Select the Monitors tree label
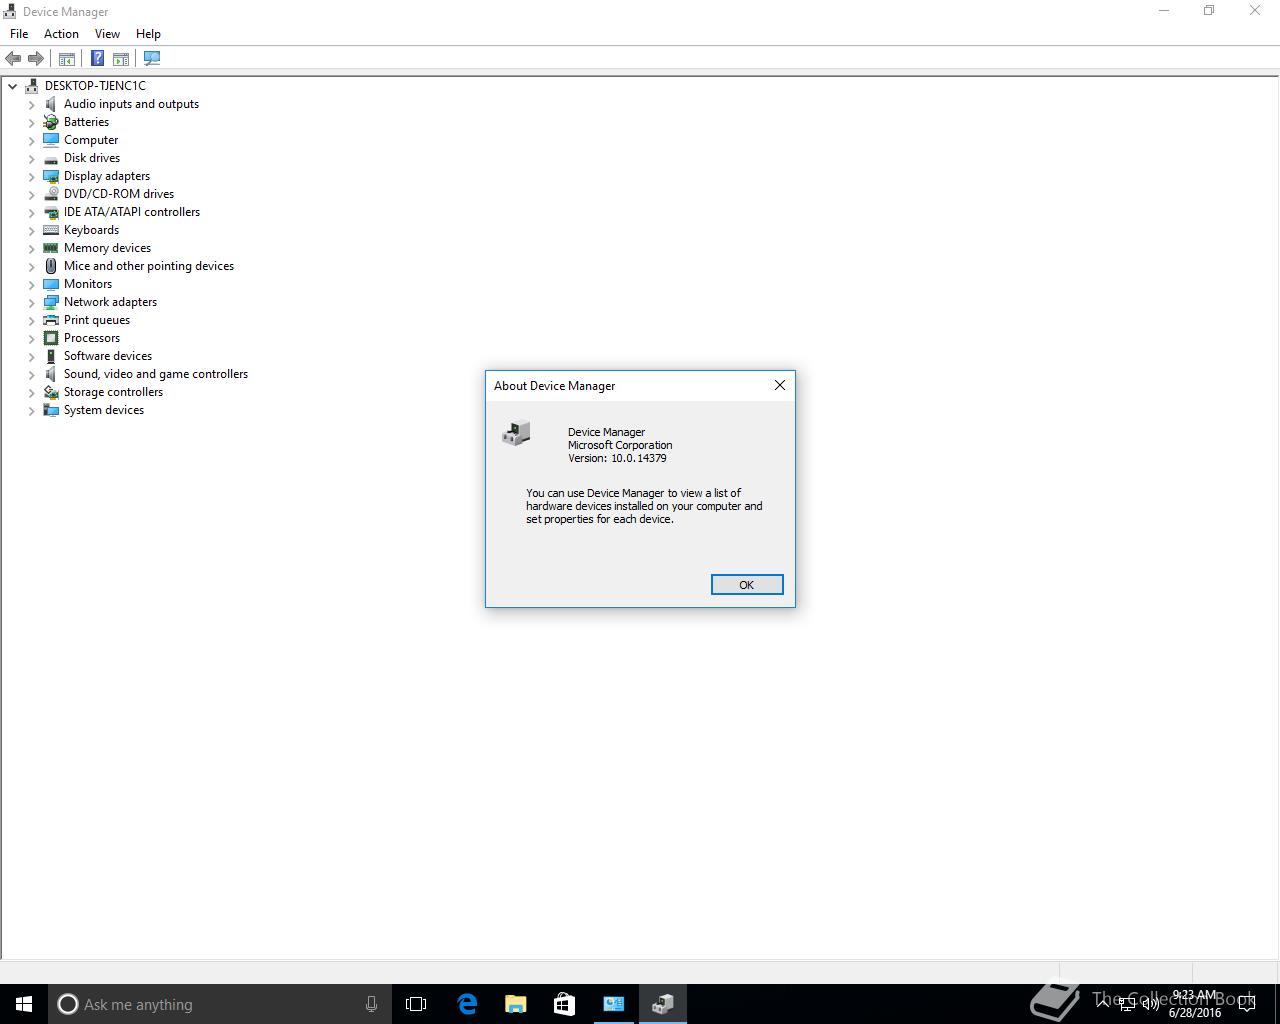 click(x=88, y=284)
